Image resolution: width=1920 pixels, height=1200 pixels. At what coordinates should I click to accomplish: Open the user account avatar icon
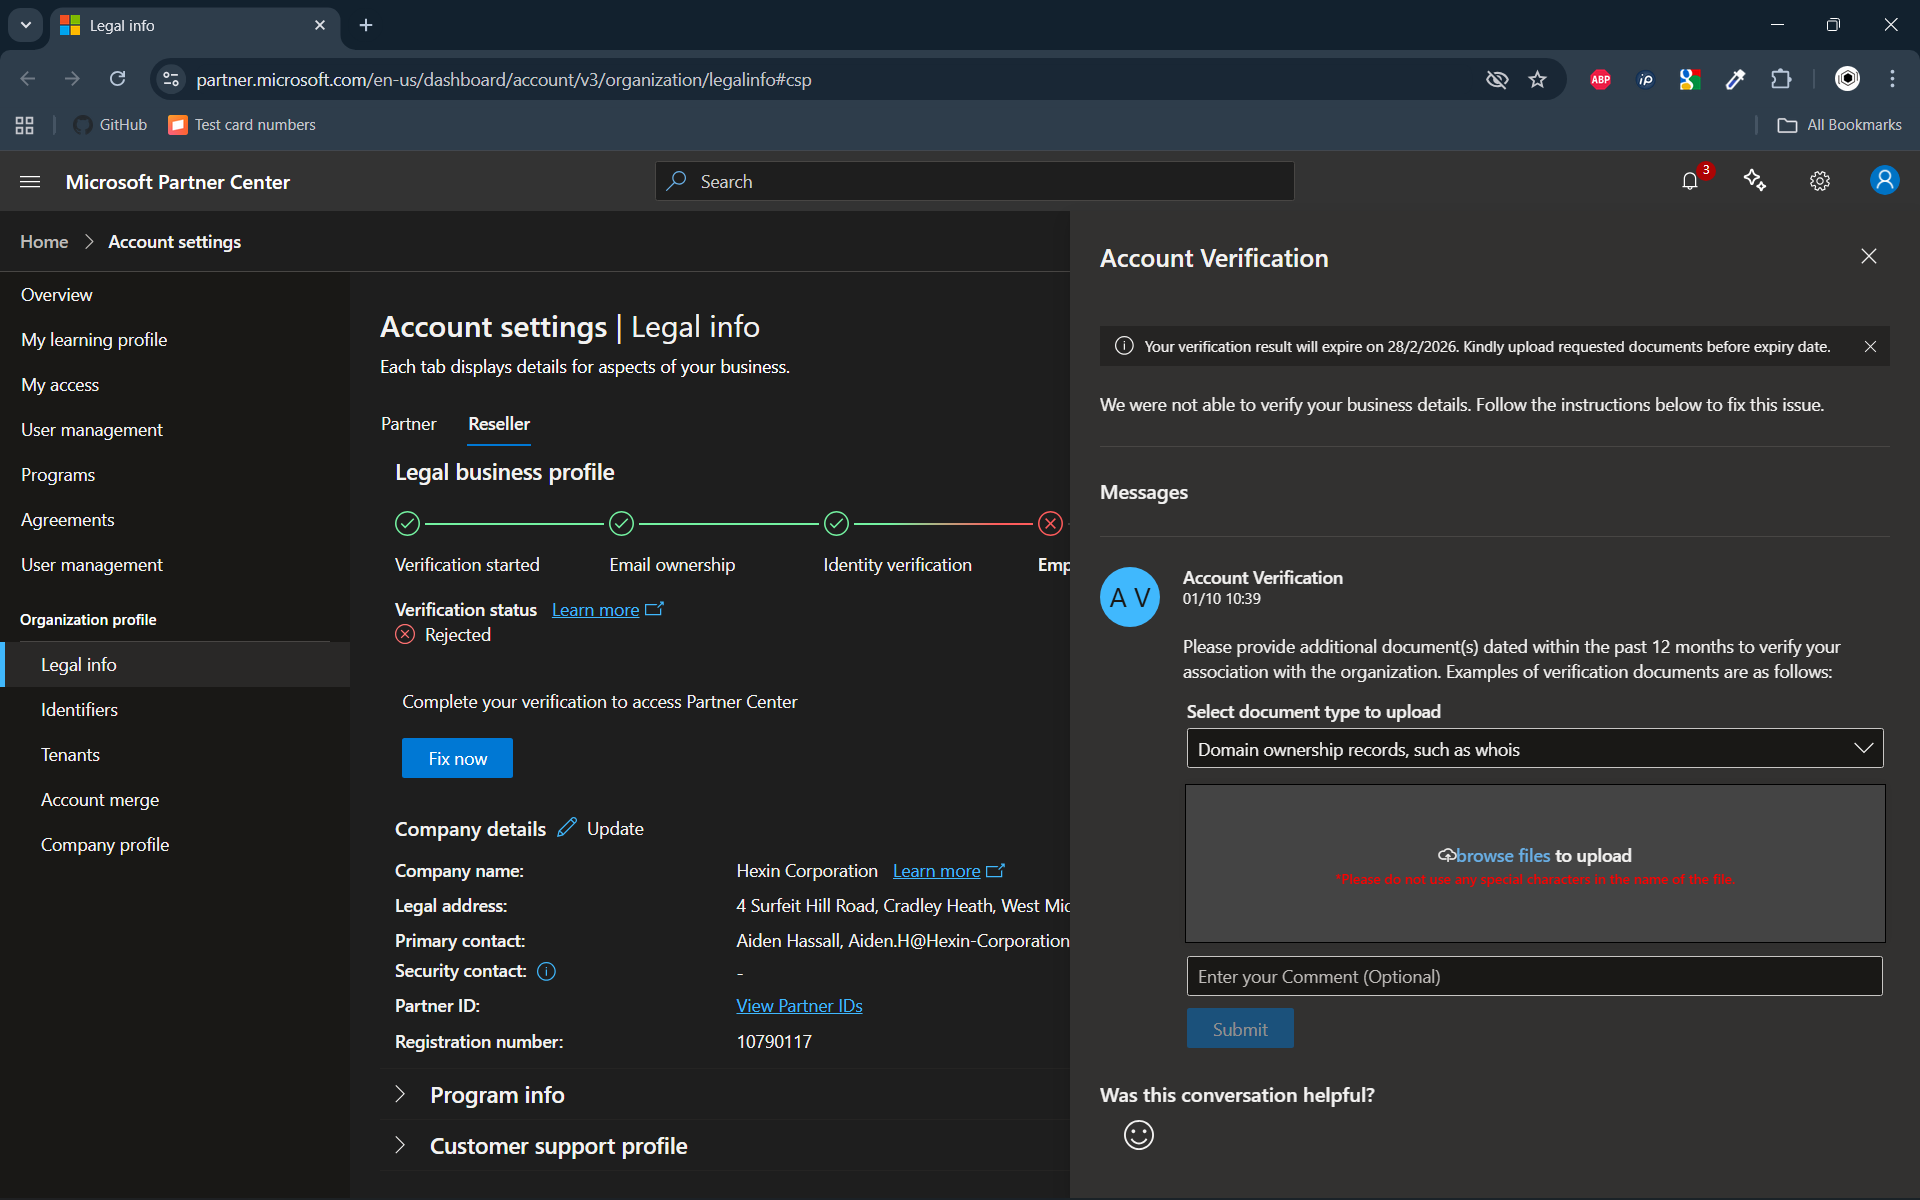point(1884,181)
